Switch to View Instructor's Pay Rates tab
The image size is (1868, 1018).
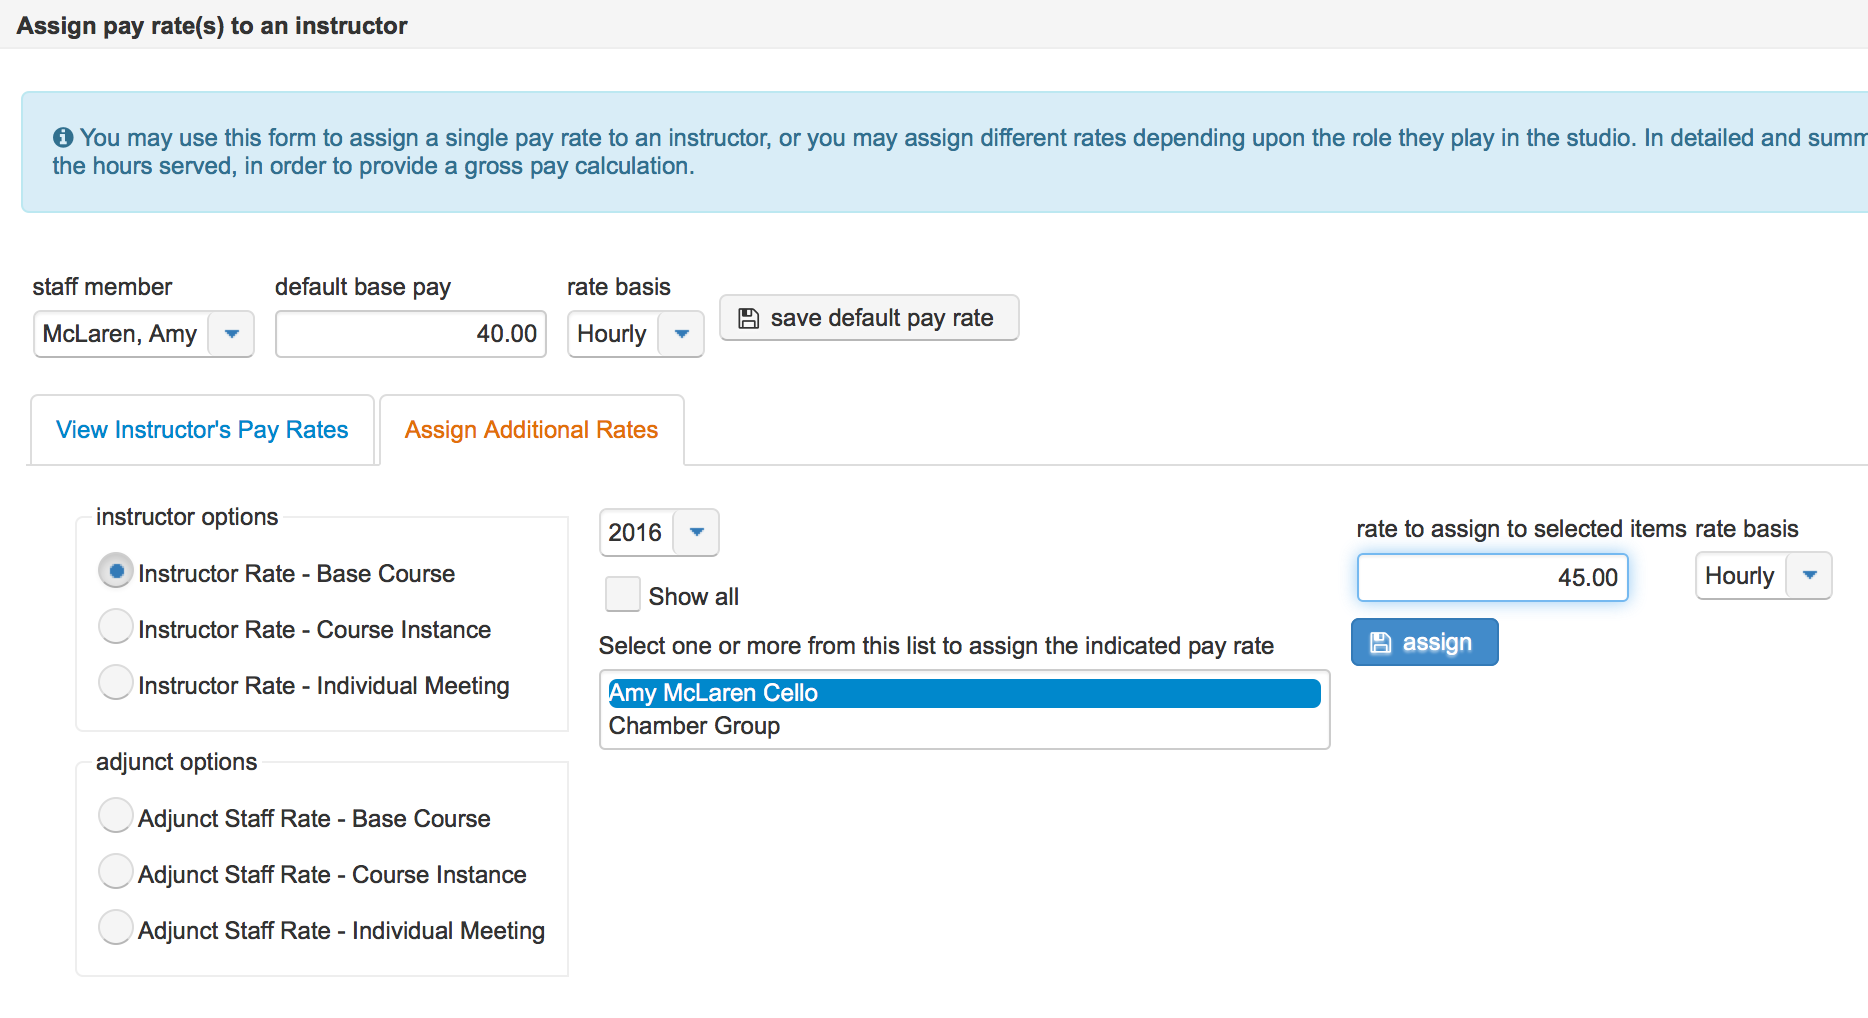tap(202, 430)
